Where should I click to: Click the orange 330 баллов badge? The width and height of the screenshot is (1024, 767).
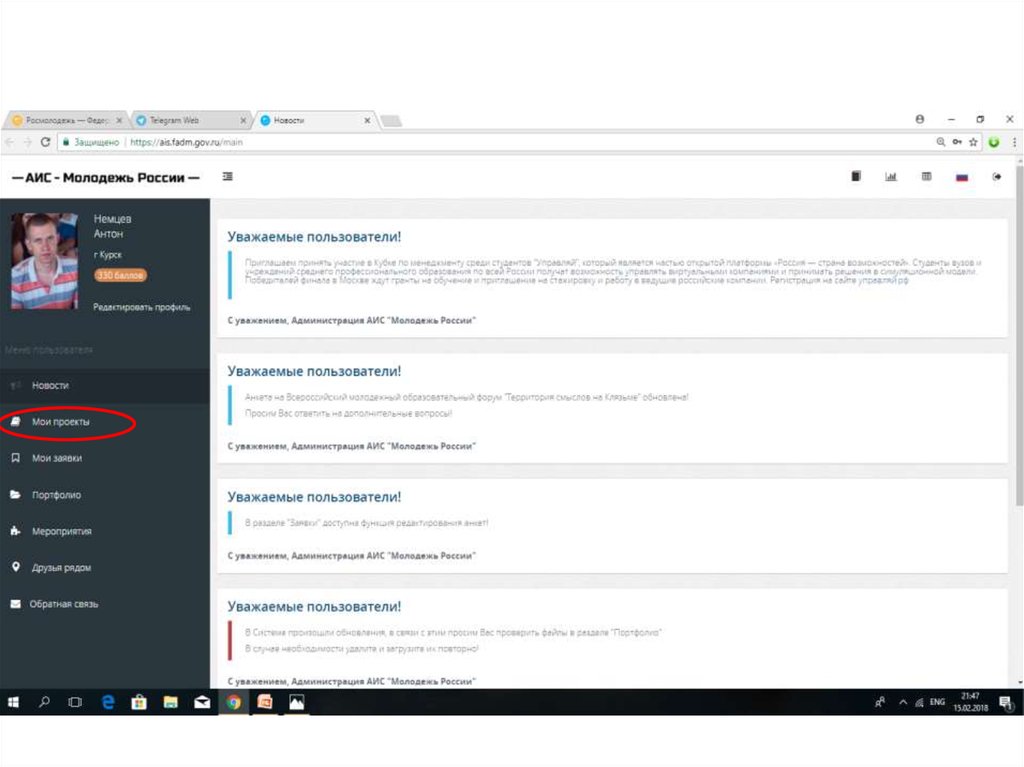click(120, 275)
